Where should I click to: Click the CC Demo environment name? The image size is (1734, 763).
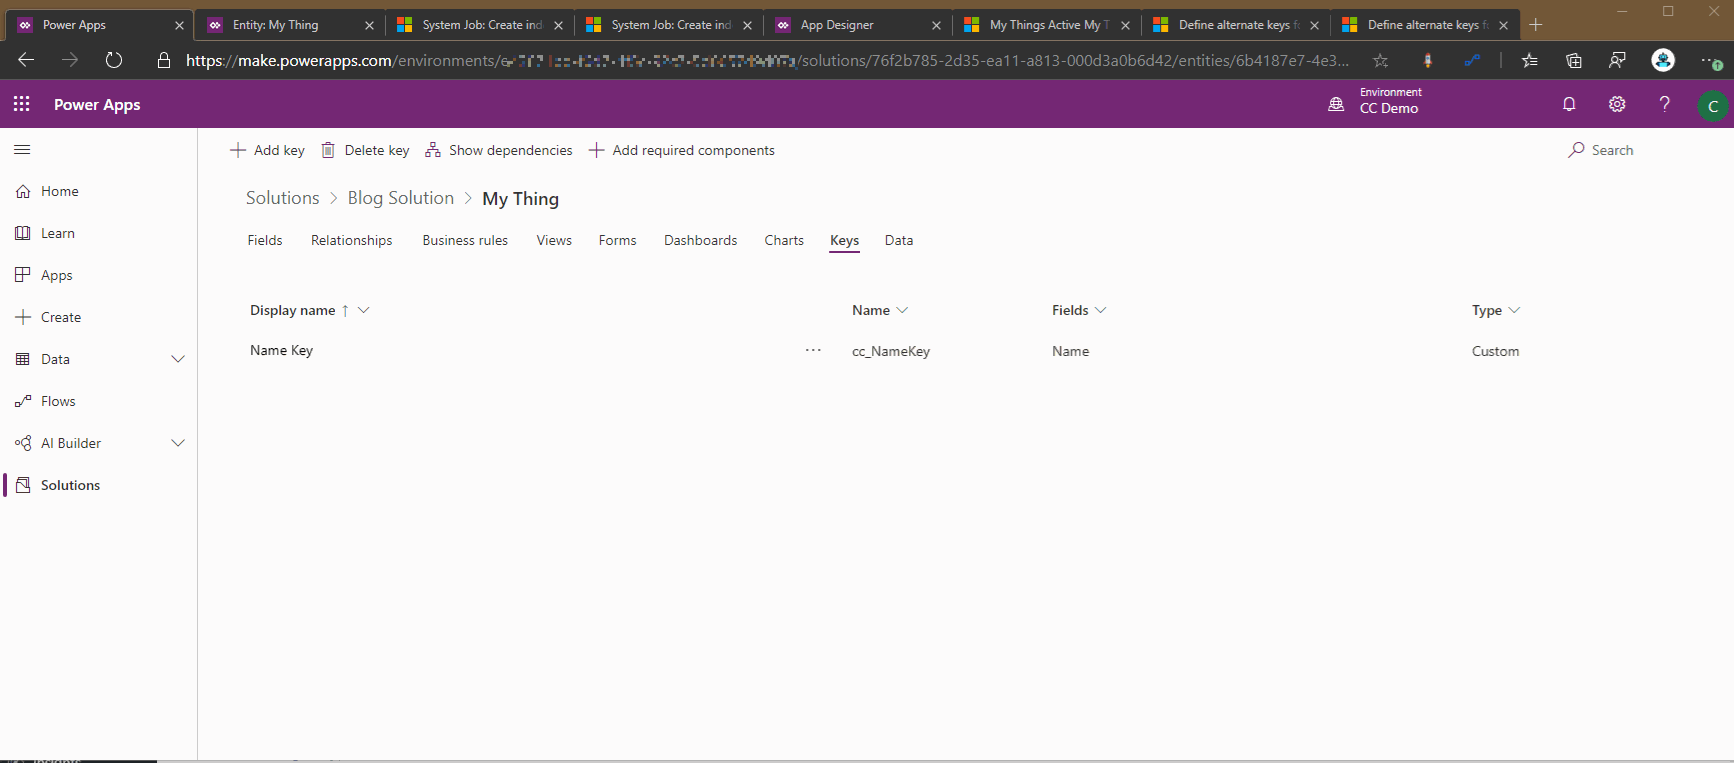tap(1389, 109)
